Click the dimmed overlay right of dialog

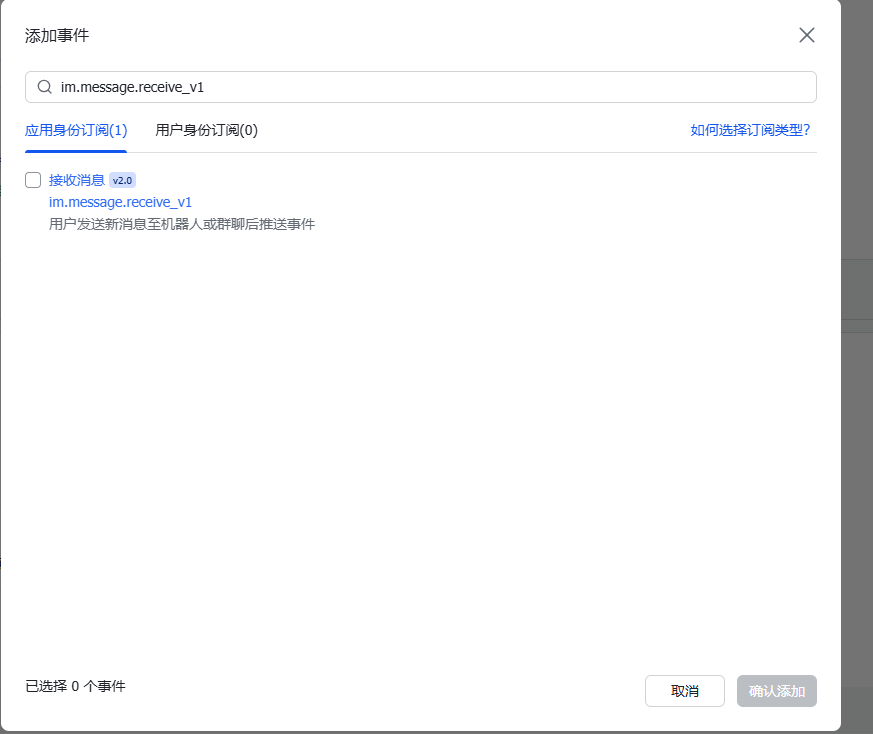(857, 400)
